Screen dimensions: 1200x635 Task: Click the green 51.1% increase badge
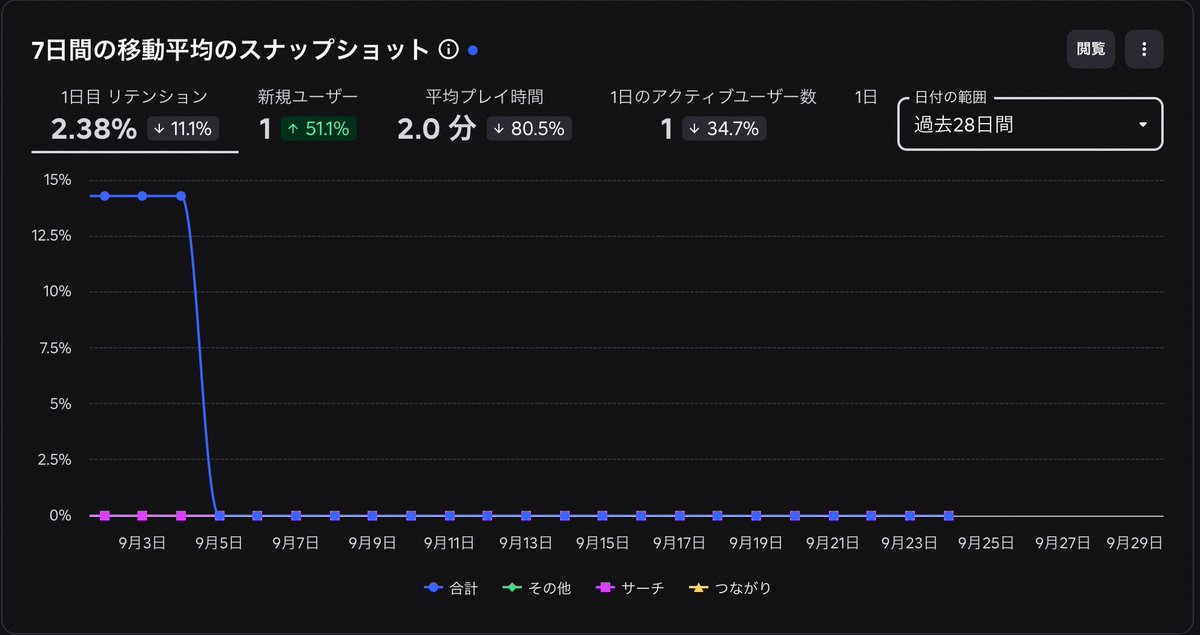(319, 128)
